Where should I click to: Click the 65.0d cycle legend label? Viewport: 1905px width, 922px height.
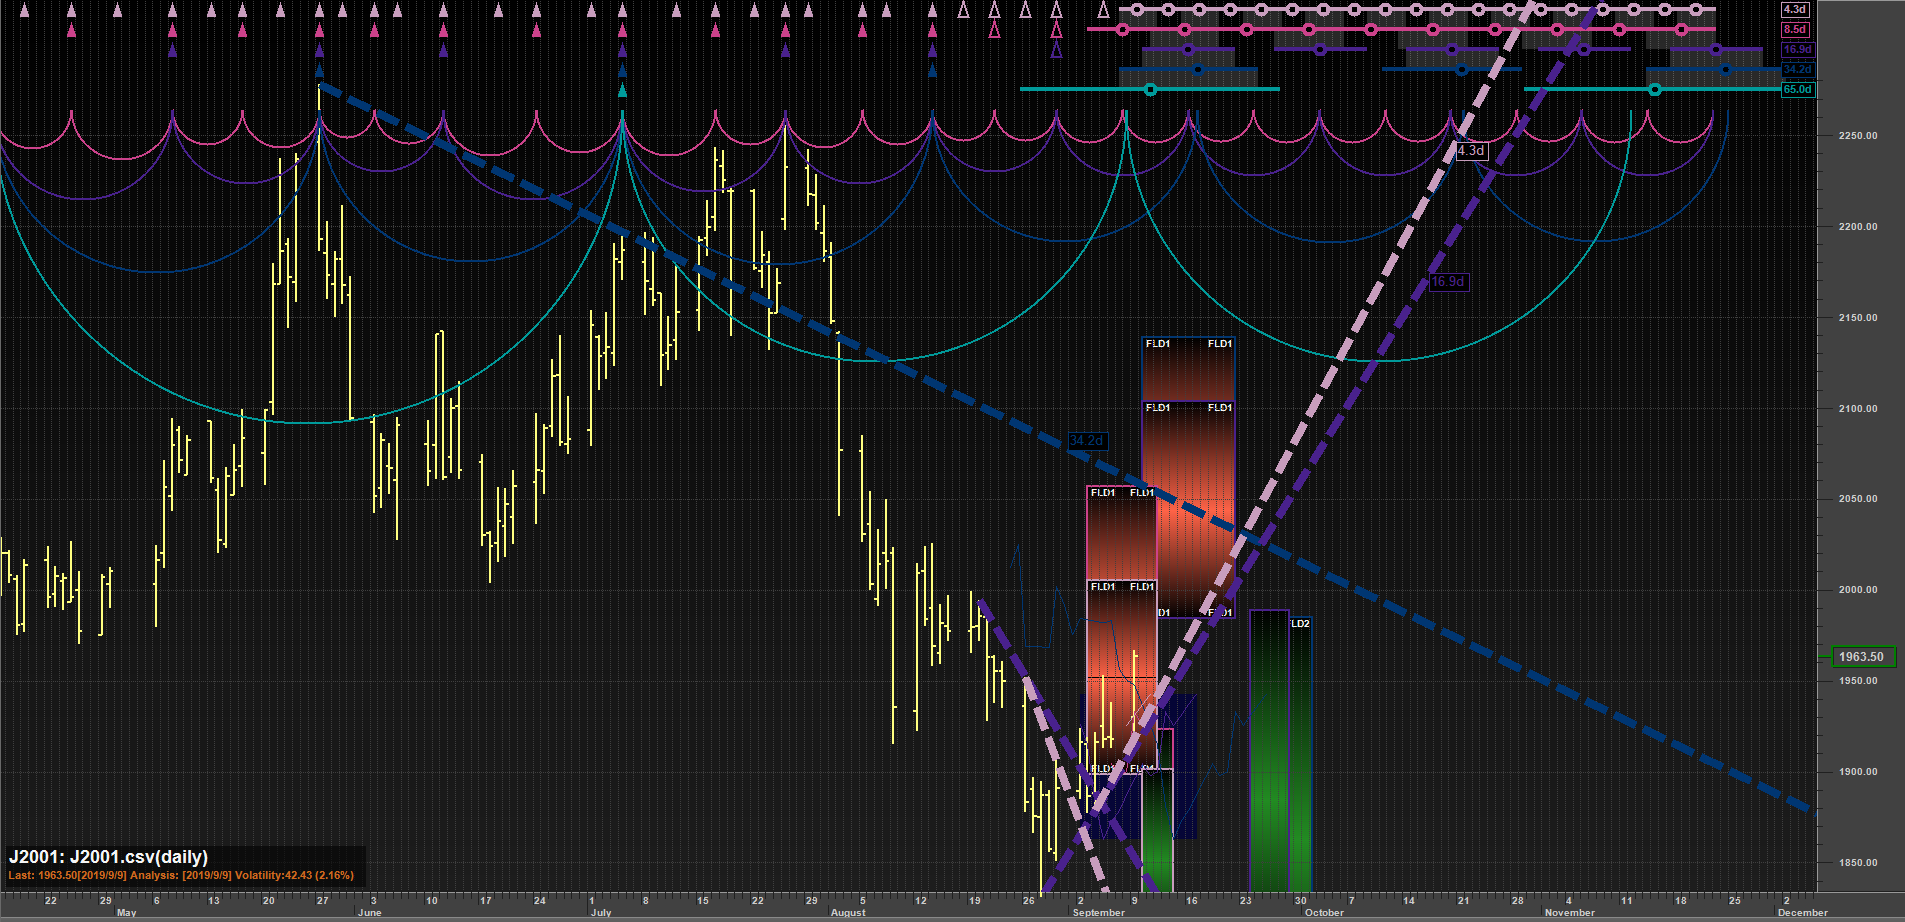click(x=1797, y=90)
